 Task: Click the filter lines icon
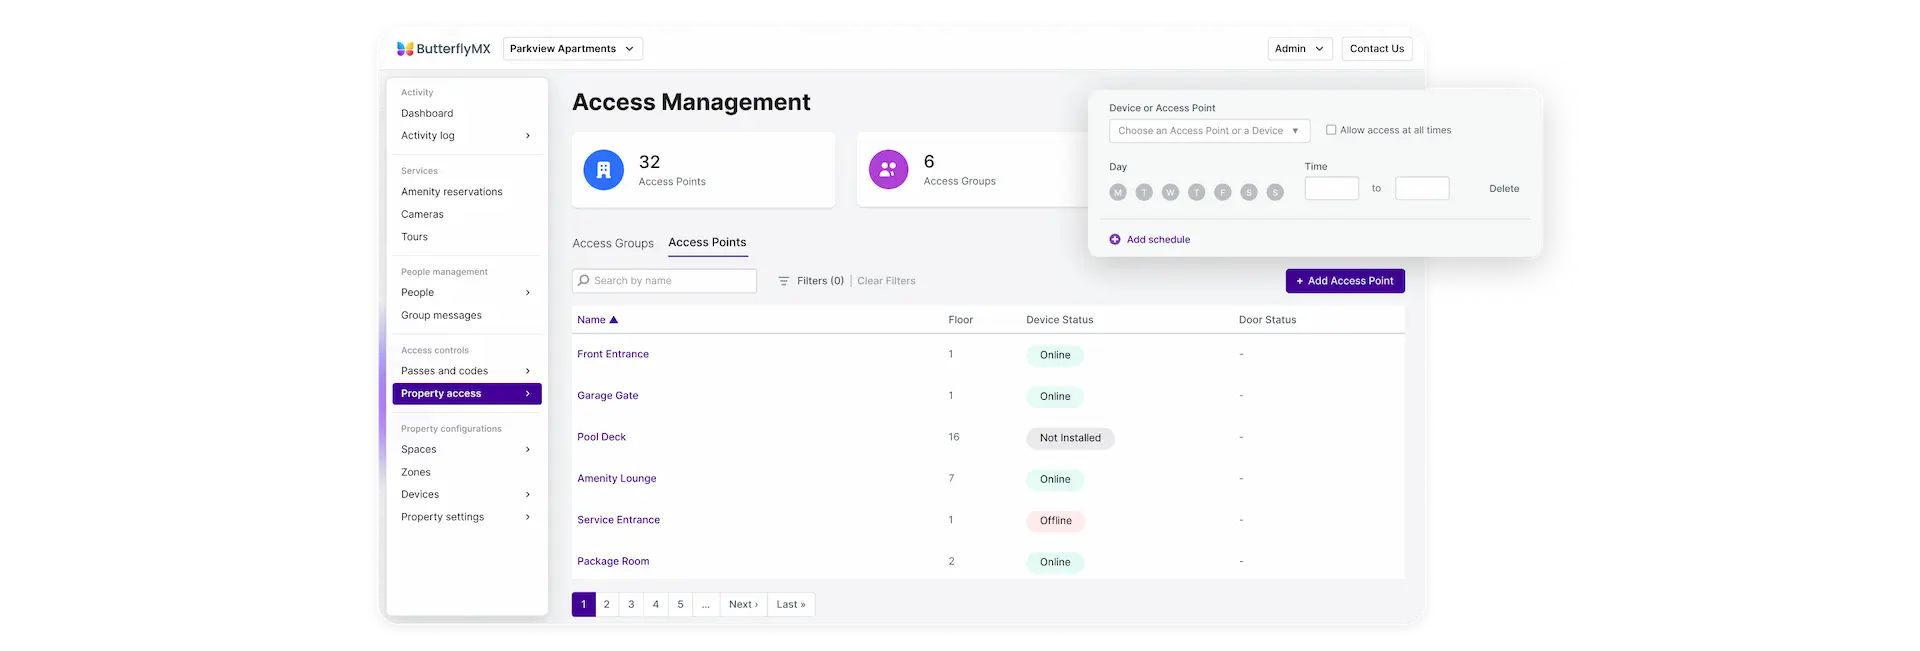pos(784,281)
